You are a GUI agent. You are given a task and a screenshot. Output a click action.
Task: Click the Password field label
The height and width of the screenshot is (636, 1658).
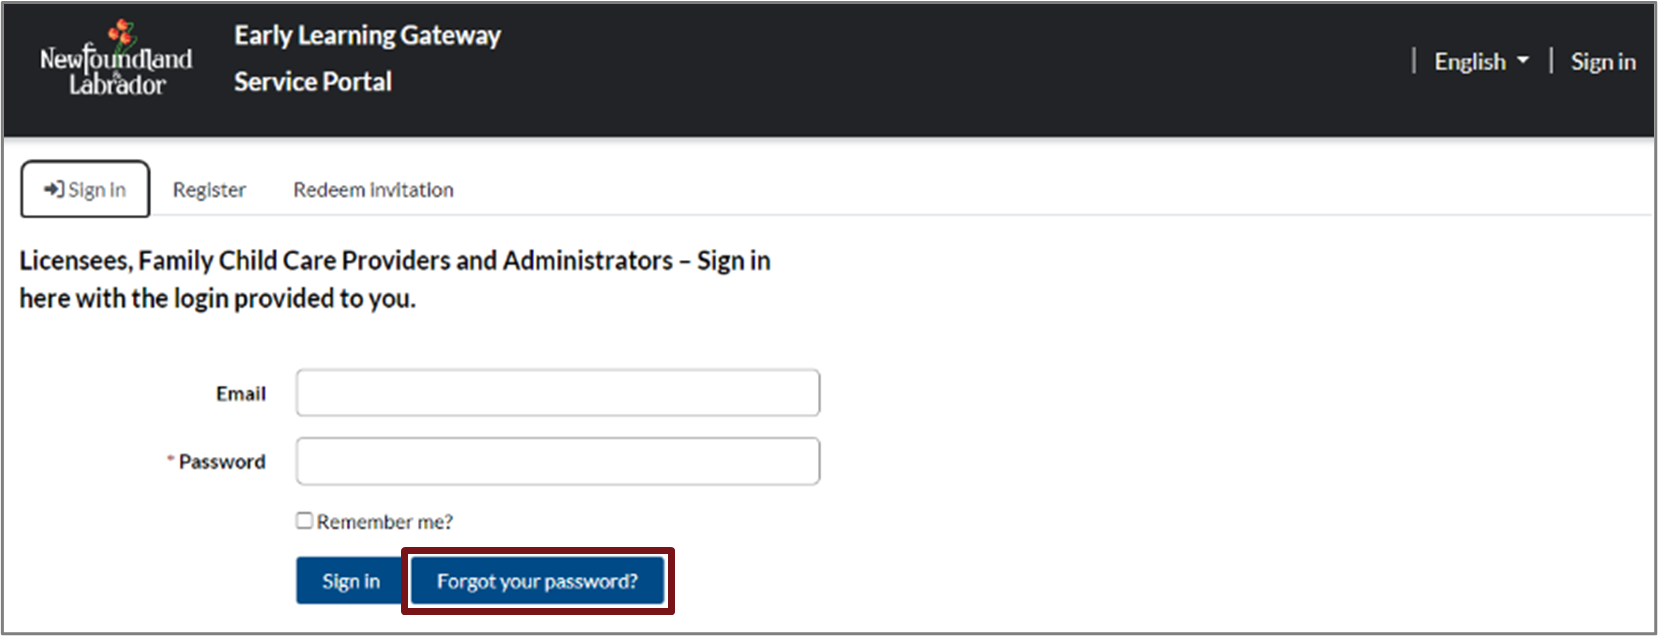[x=222, y=462]
